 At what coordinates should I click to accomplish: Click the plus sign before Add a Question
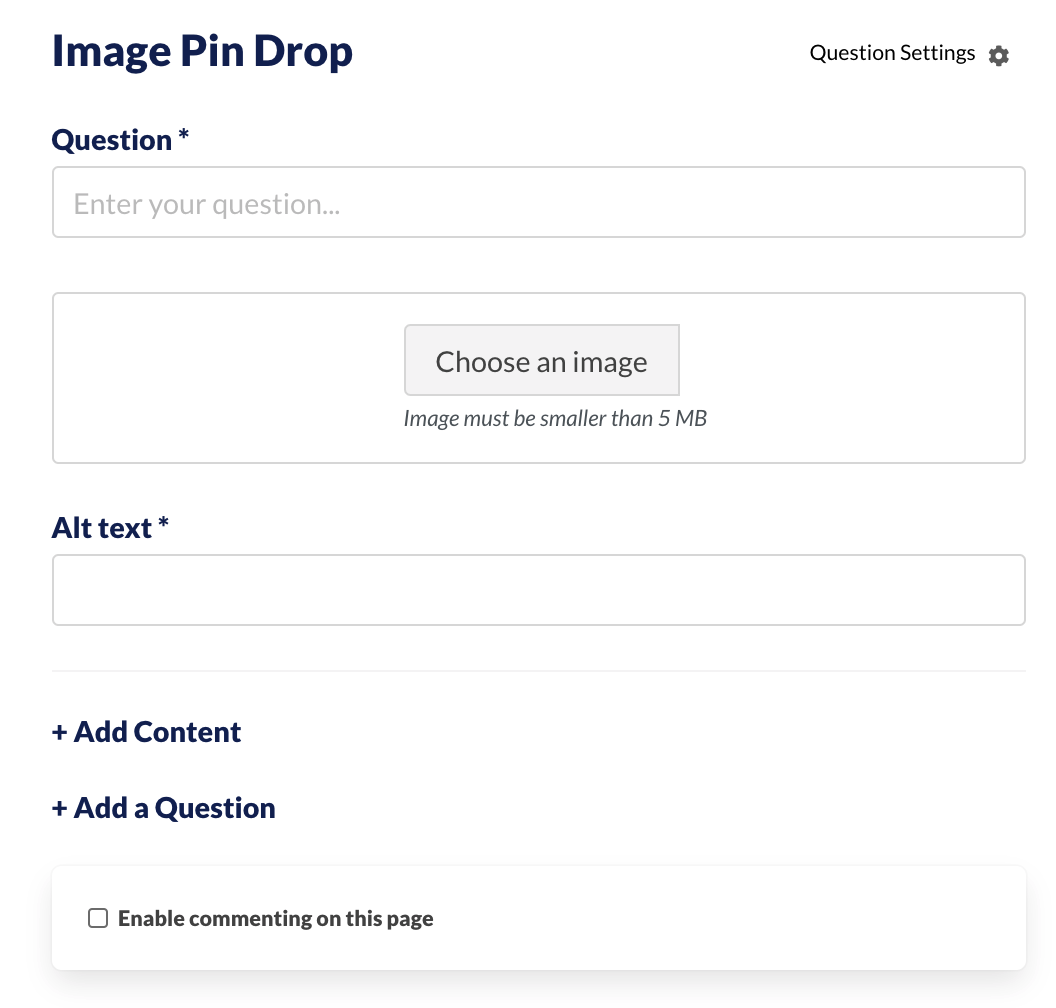click(x=59, y=809)
